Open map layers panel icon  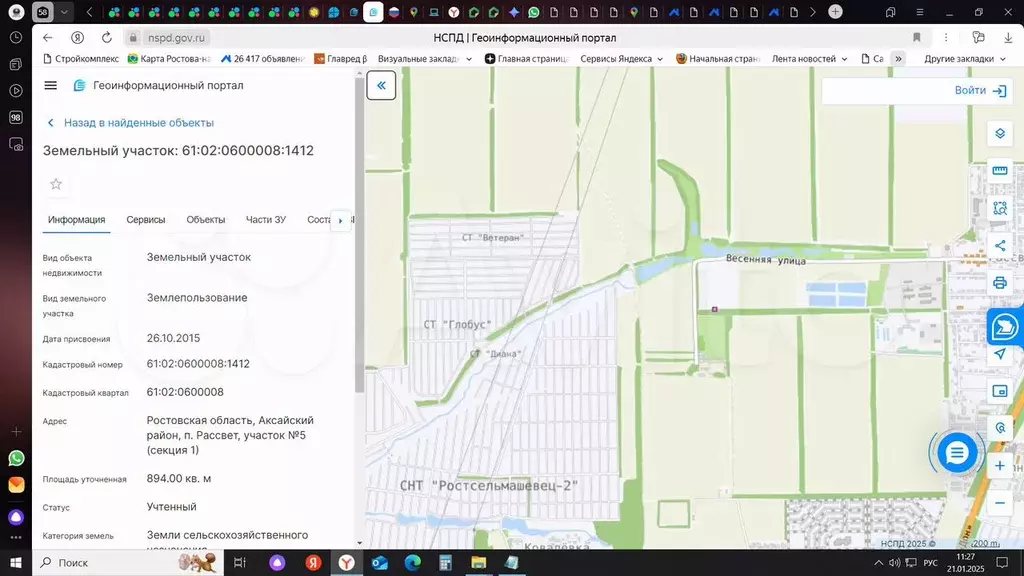tap(1000, 134)
